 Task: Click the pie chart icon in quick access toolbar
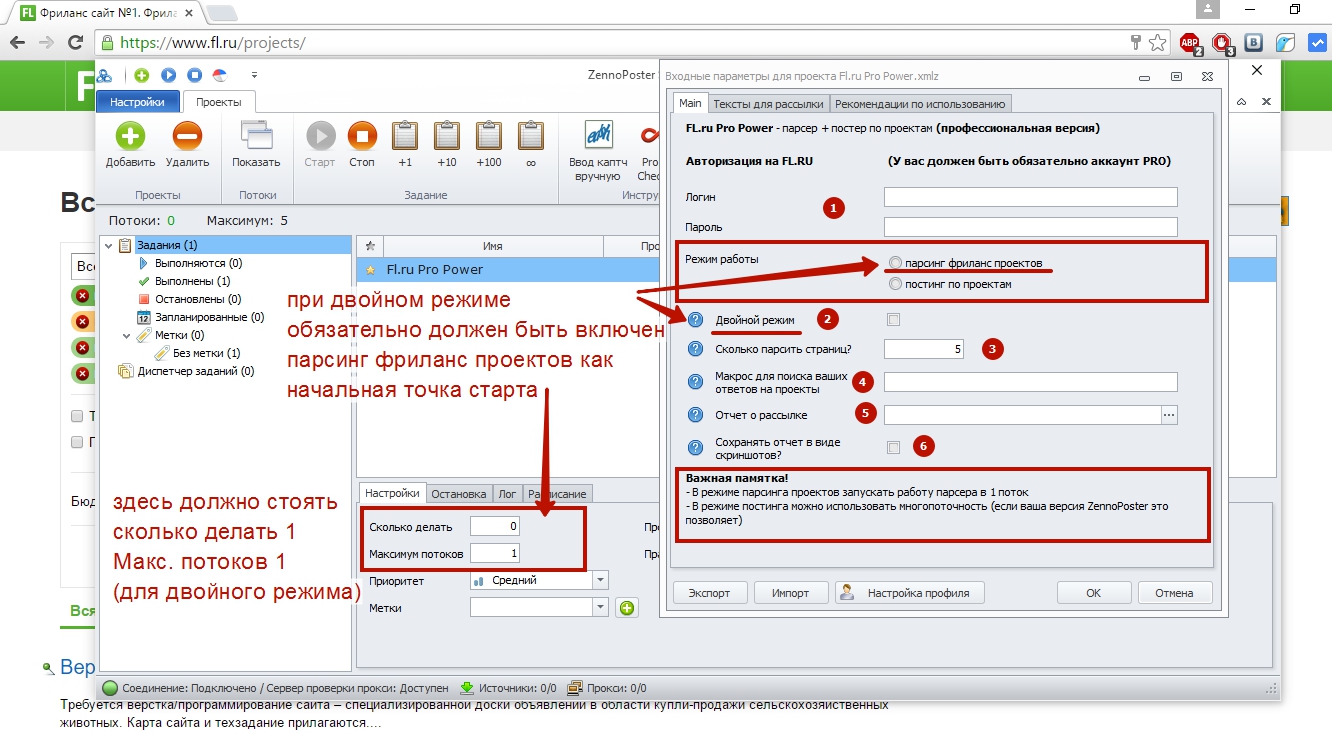(220, 75)
